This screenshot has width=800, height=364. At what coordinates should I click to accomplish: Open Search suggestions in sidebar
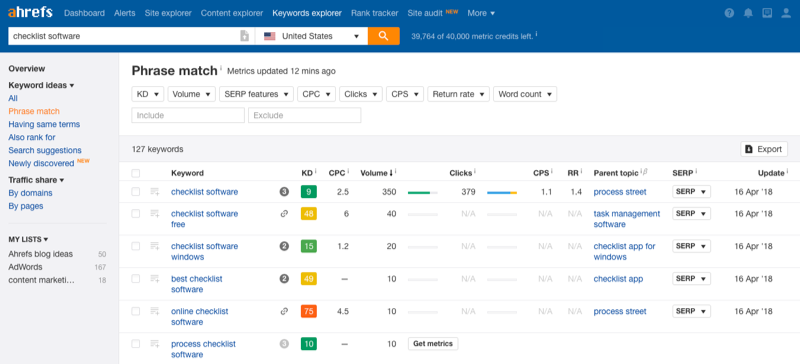pyautogui.click(x=45, y=151)
